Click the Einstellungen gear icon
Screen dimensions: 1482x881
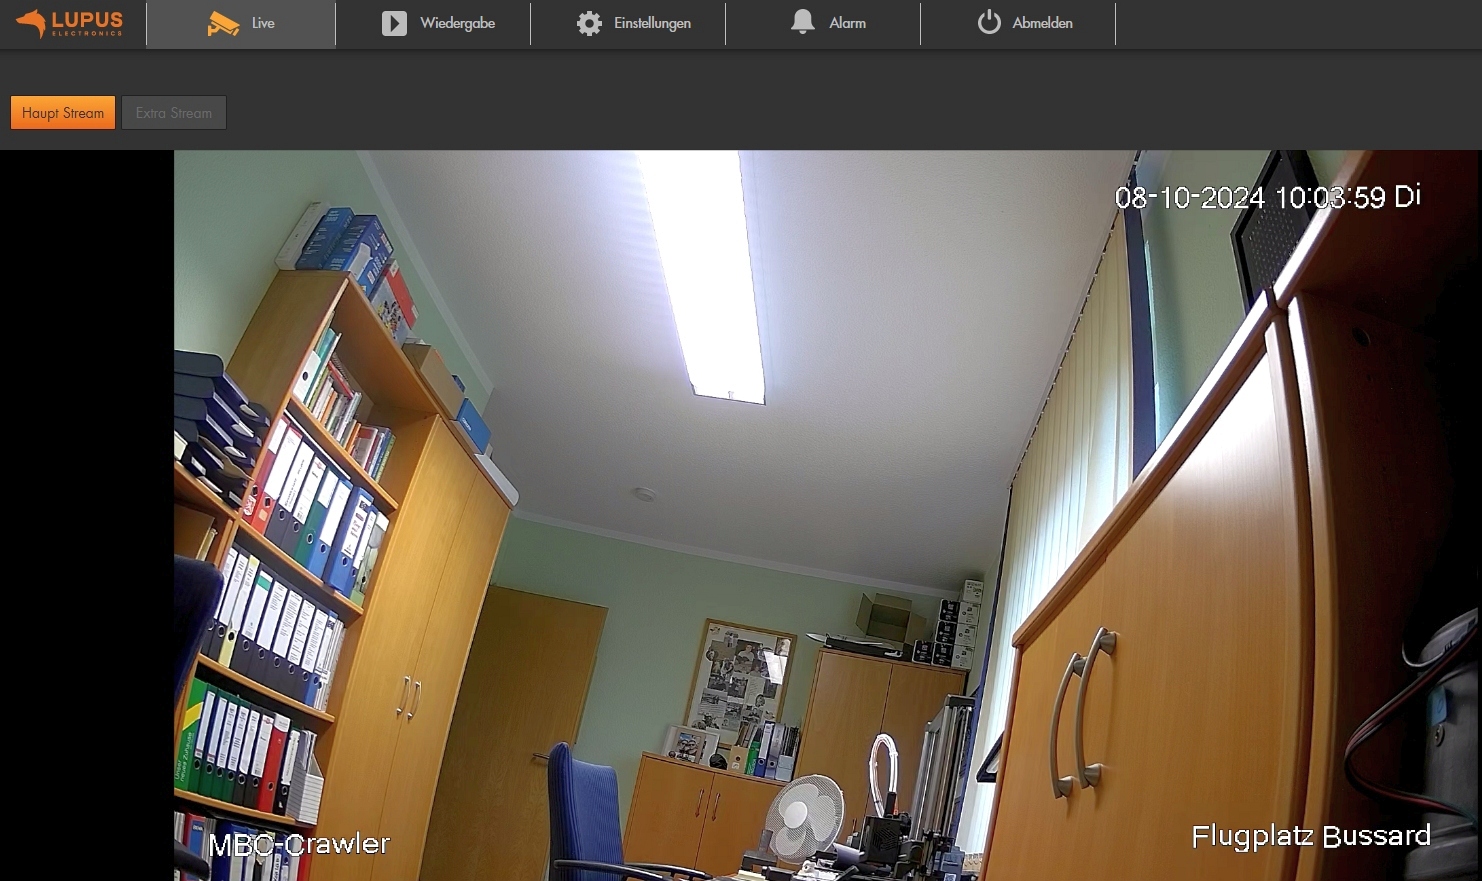589,23
